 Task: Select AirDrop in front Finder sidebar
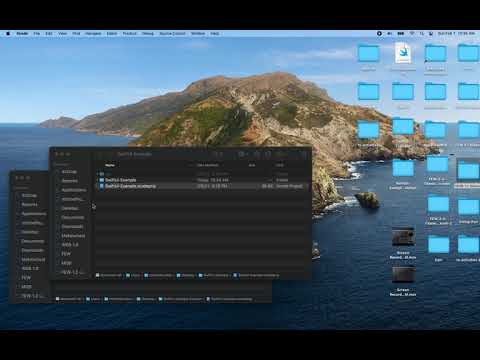point(69,172)
